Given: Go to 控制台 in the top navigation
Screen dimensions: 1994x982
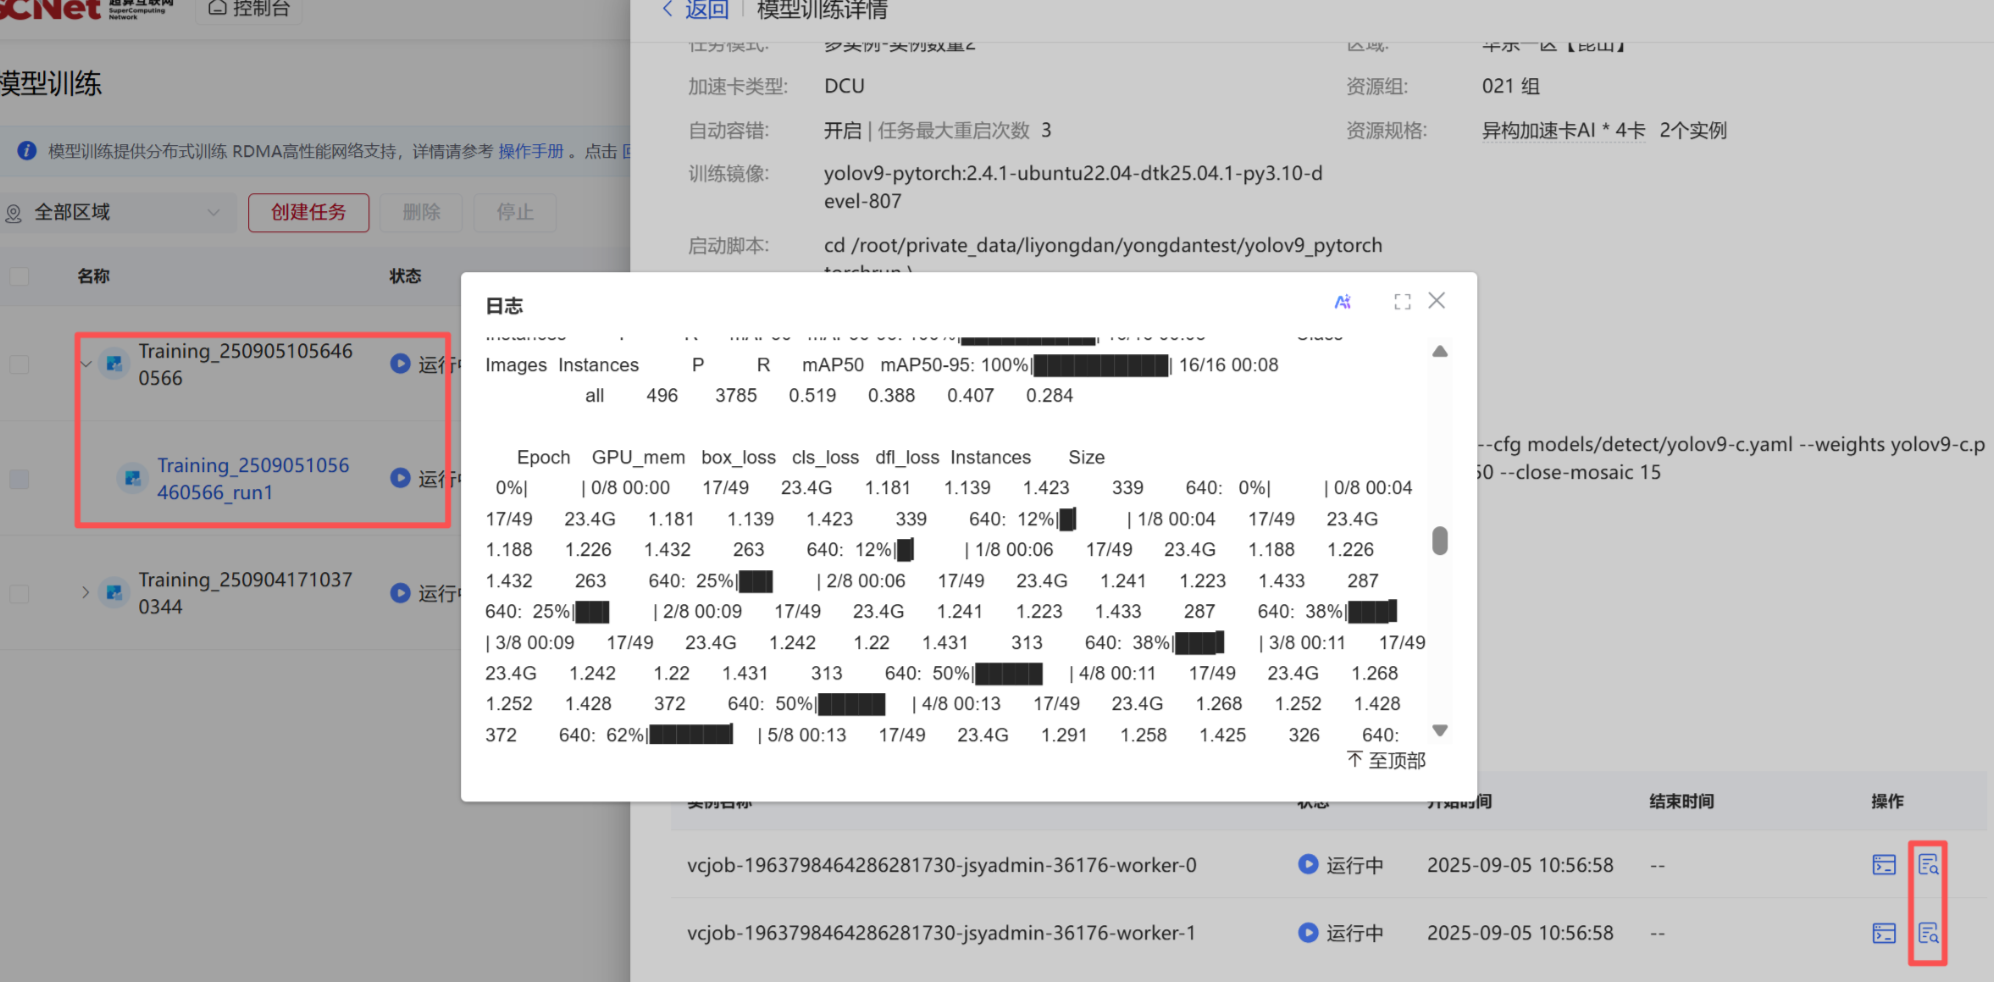Looking at the screenshot, I should (x=250, y=9).
